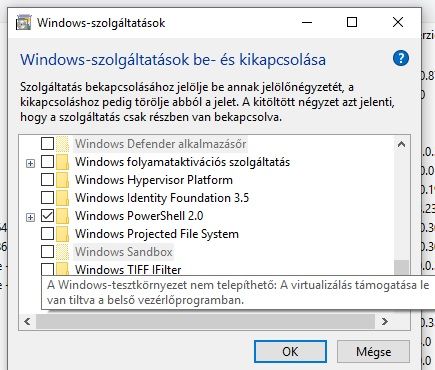Cancel with the Mégse button
Viewport: 435px width, 370px height.
point(373,352)
